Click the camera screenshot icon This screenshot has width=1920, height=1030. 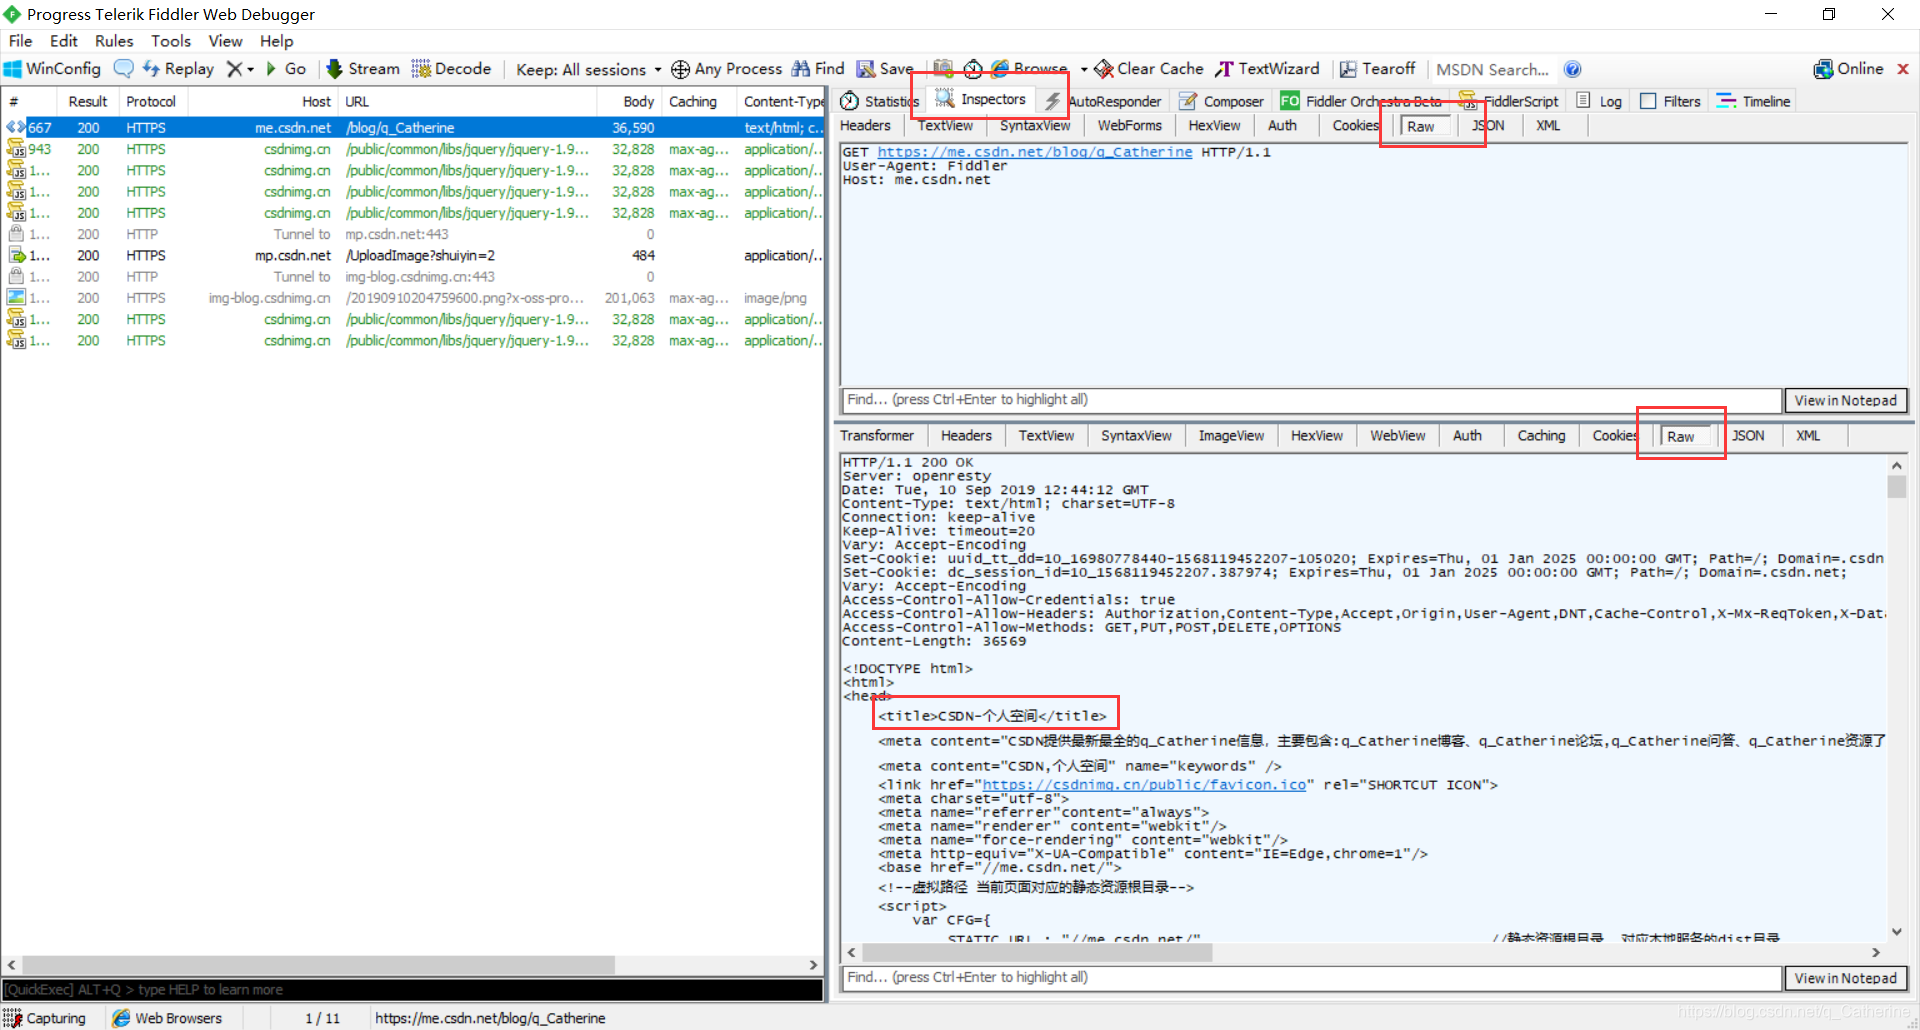click(943, 69)
